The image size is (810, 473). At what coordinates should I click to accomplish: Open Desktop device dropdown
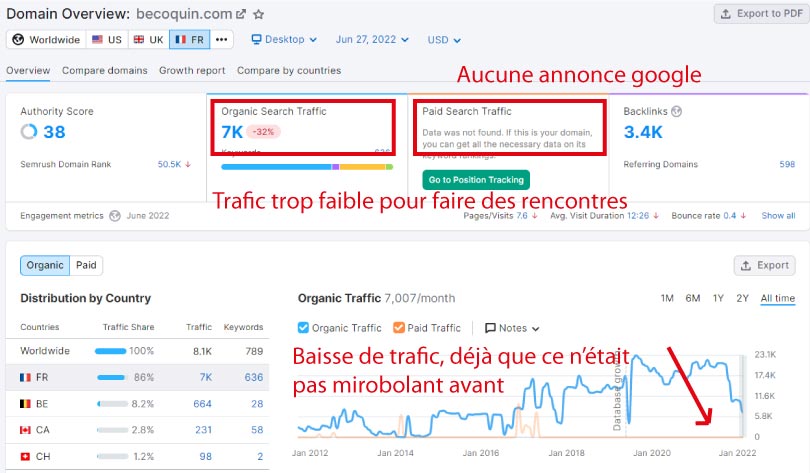284,40
